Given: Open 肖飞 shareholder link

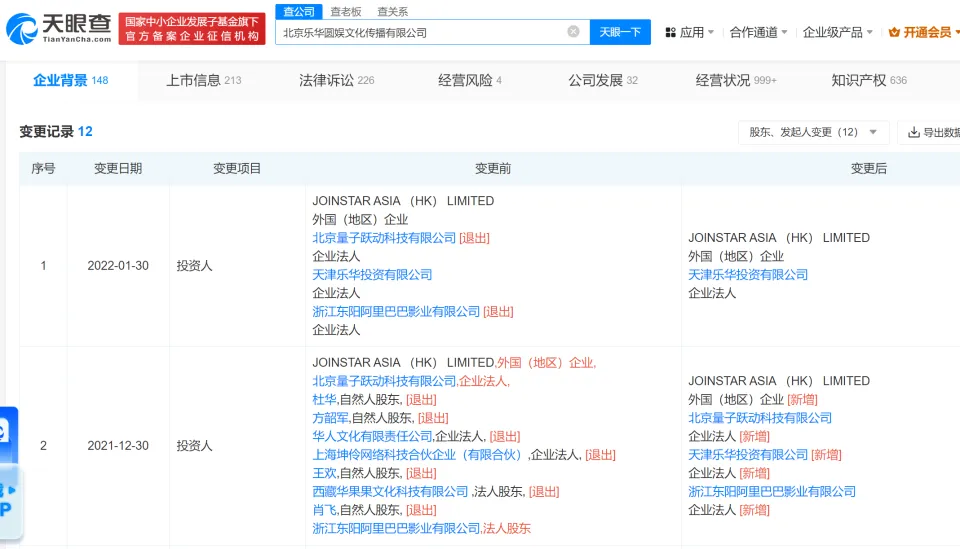Looking at the screenshot, I should [x=324, y=510].
